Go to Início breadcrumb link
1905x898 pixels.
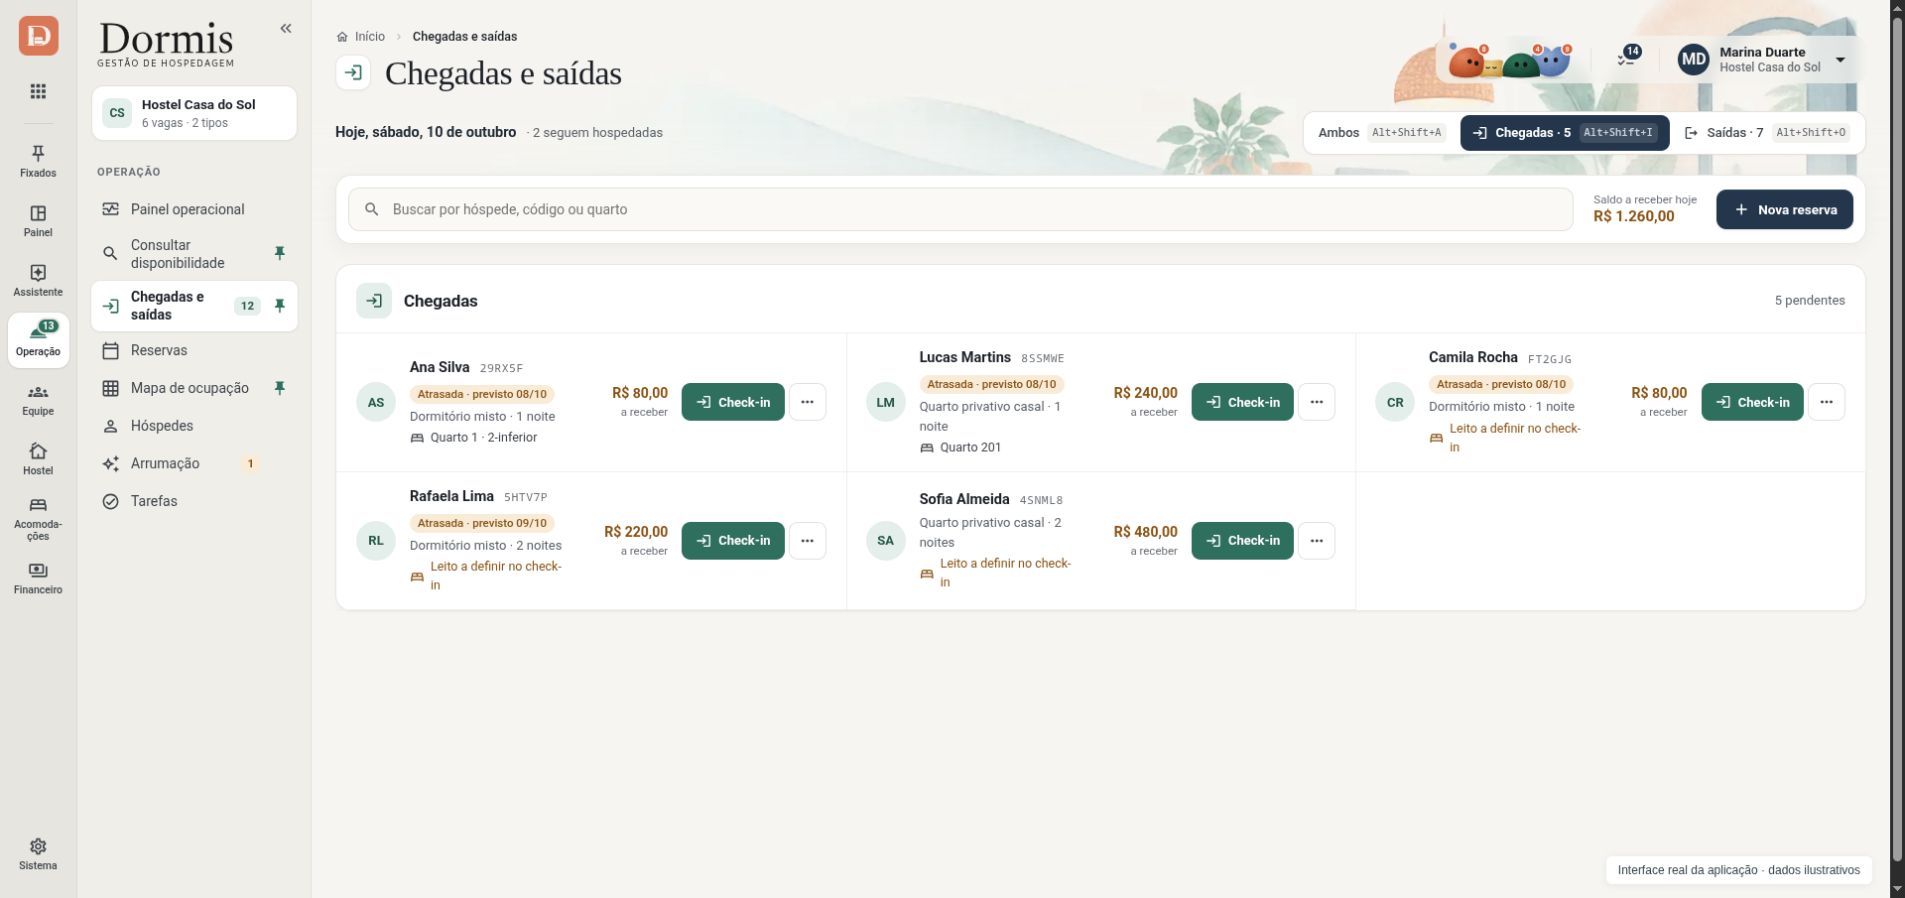tap(361, 37)
